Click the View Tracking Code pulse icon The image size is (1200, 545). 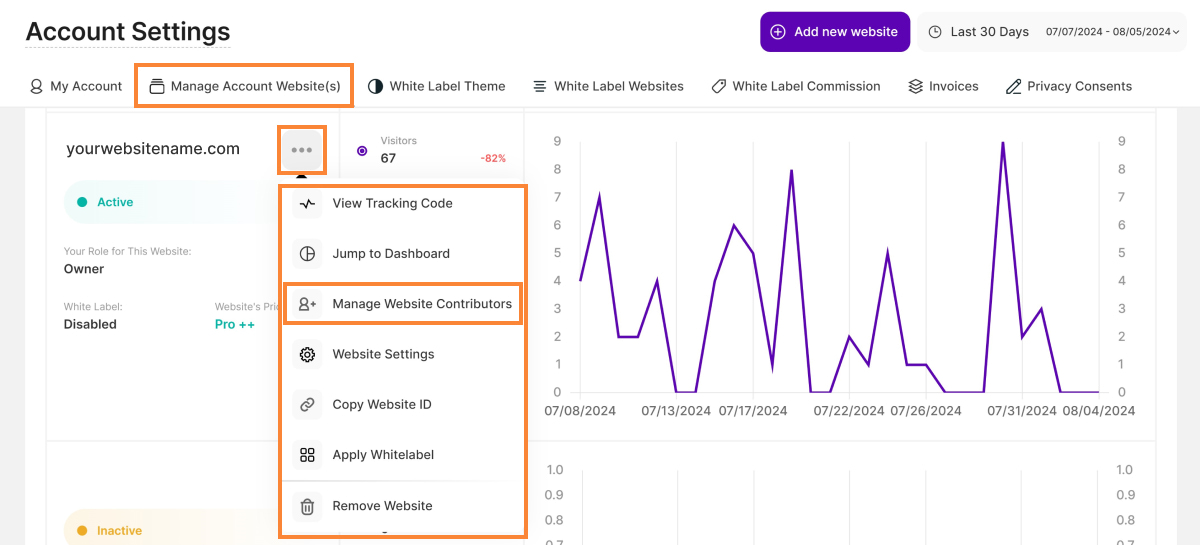308,203
